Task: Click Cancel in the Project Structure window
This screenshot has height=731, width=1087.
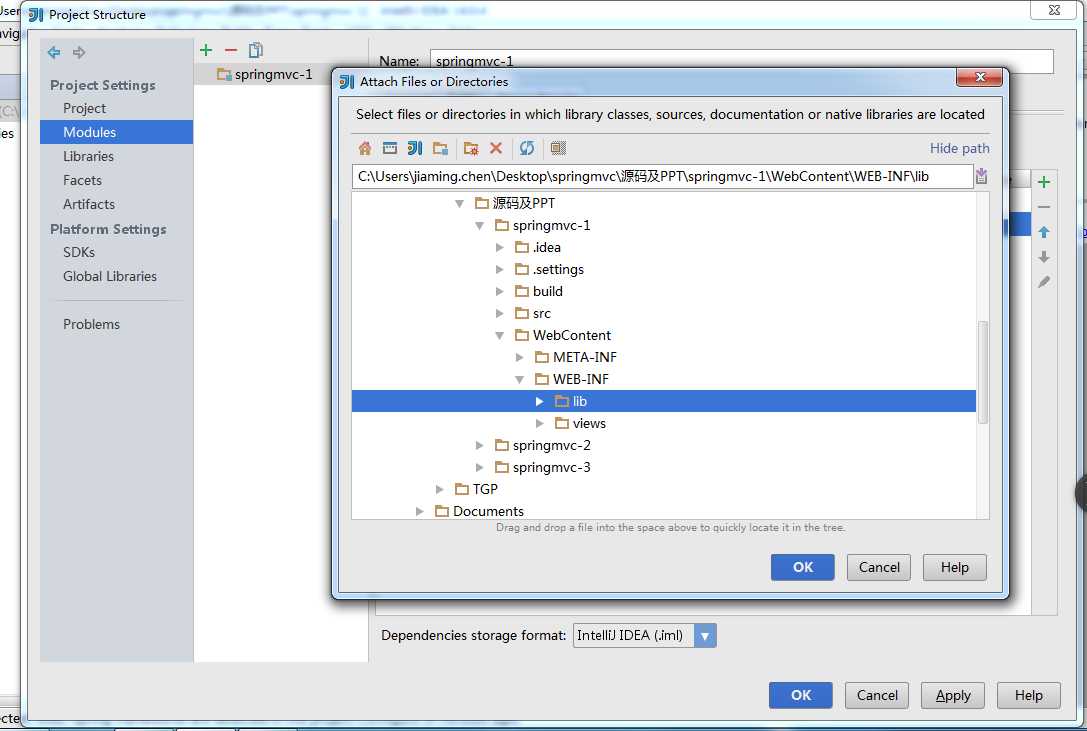Action: pyautogui.click(x=877, y=696)
